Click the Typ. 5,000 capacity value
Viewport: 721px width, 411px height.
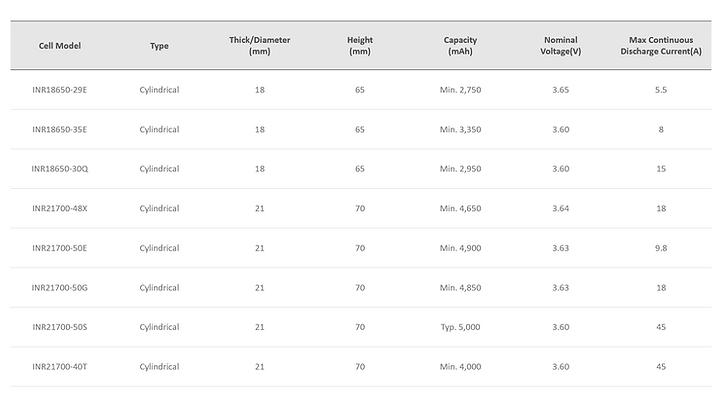point(460,327)
